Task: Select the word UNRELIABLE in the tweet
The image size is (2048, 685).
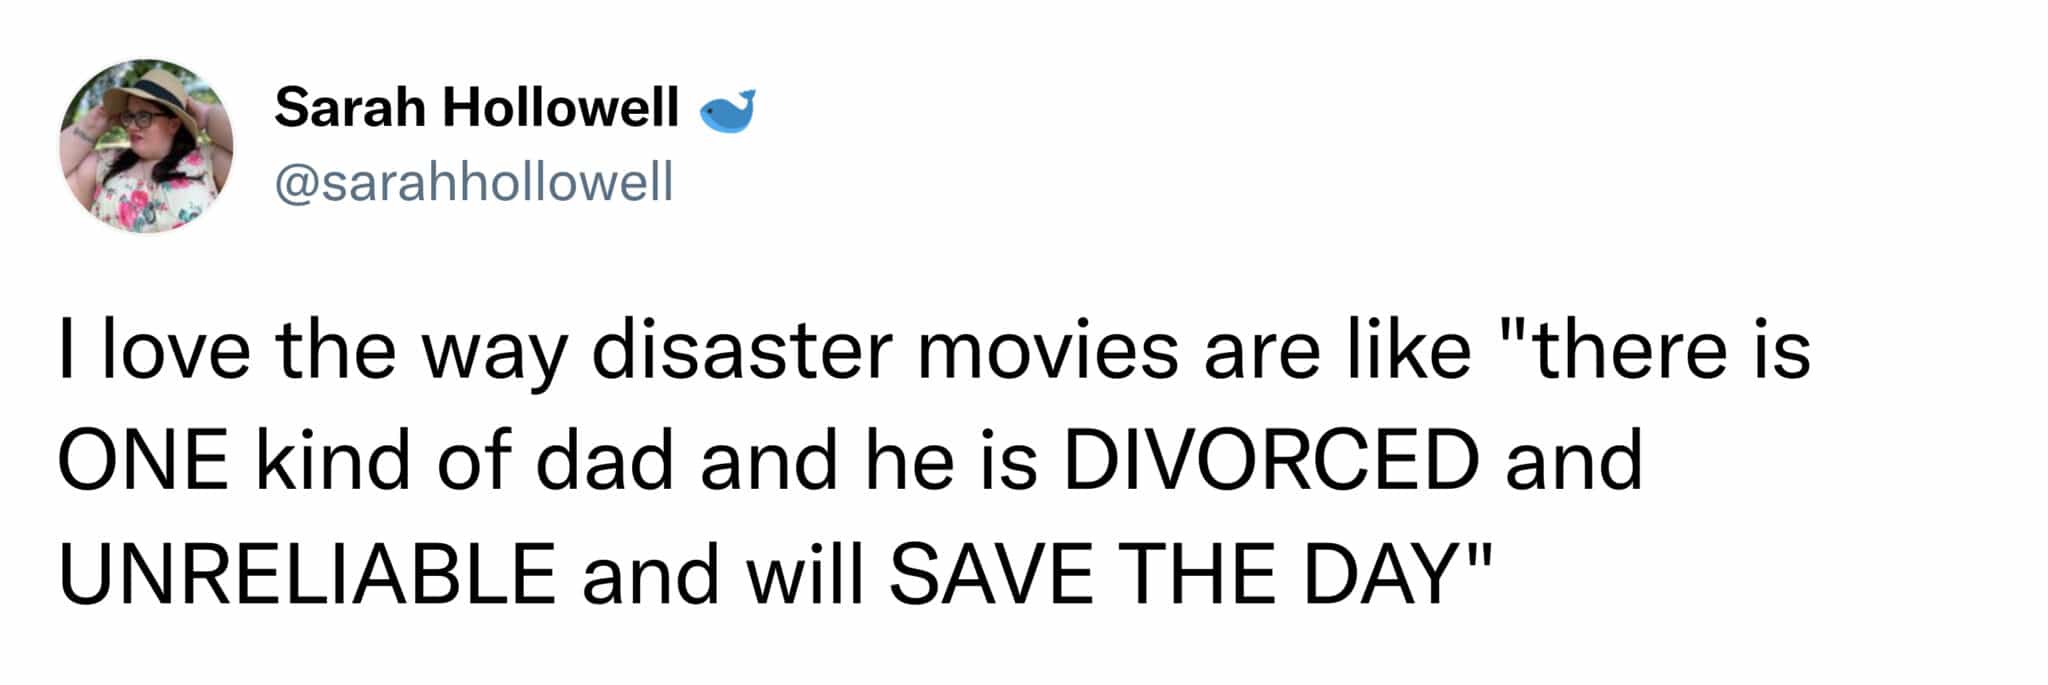Action: (x=307, y=574)
